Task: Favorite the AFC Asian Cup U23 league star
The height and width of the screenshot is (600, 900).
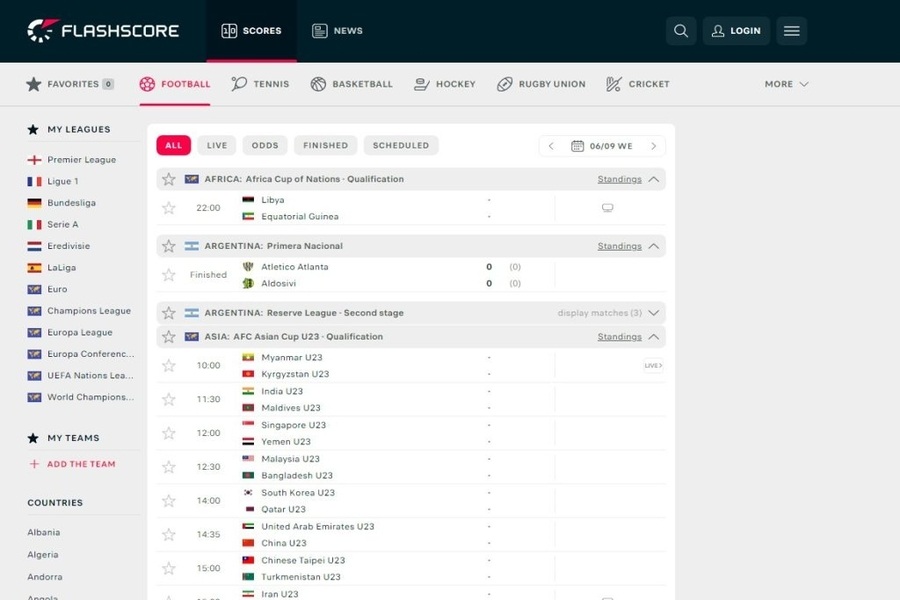Action: 169,336
